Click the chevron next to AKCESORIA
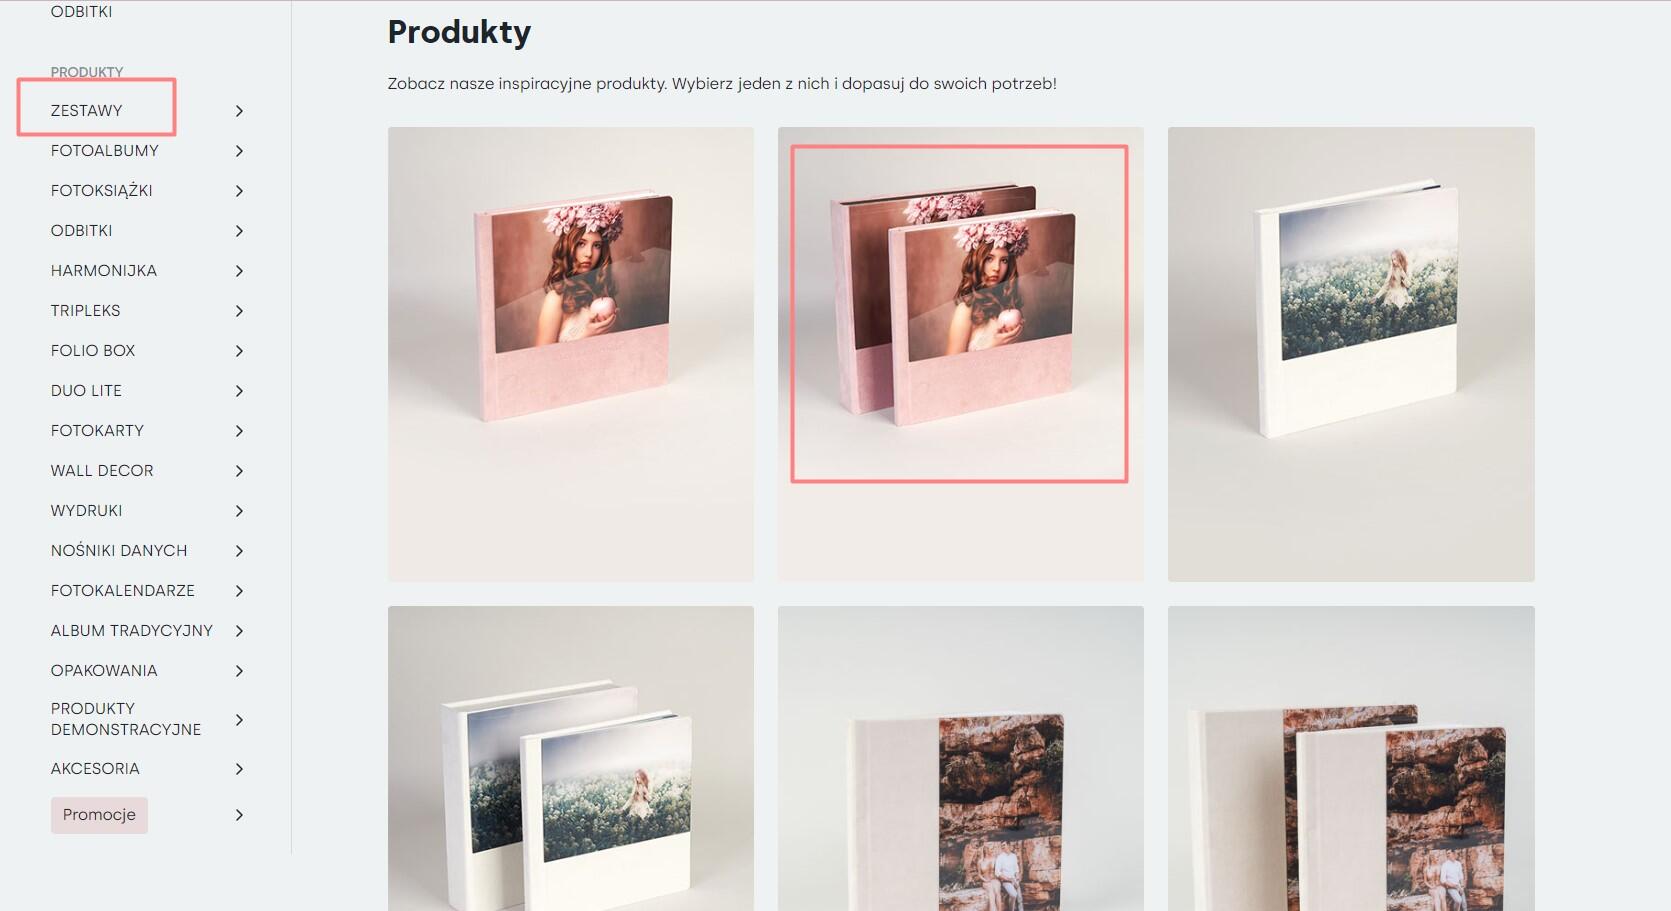The width and height of the screenshot is (1671, 911). (239, 769)
